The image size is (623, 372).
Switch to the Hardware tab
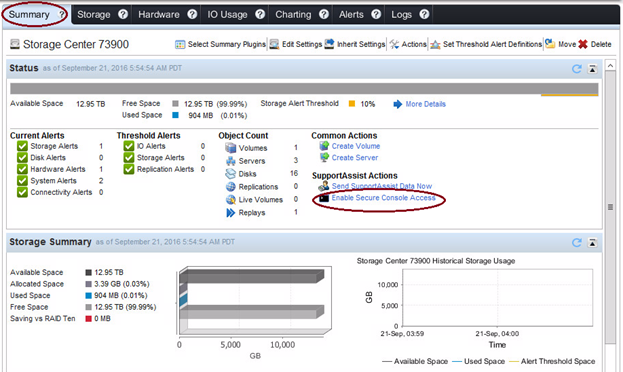coord(159,15)
